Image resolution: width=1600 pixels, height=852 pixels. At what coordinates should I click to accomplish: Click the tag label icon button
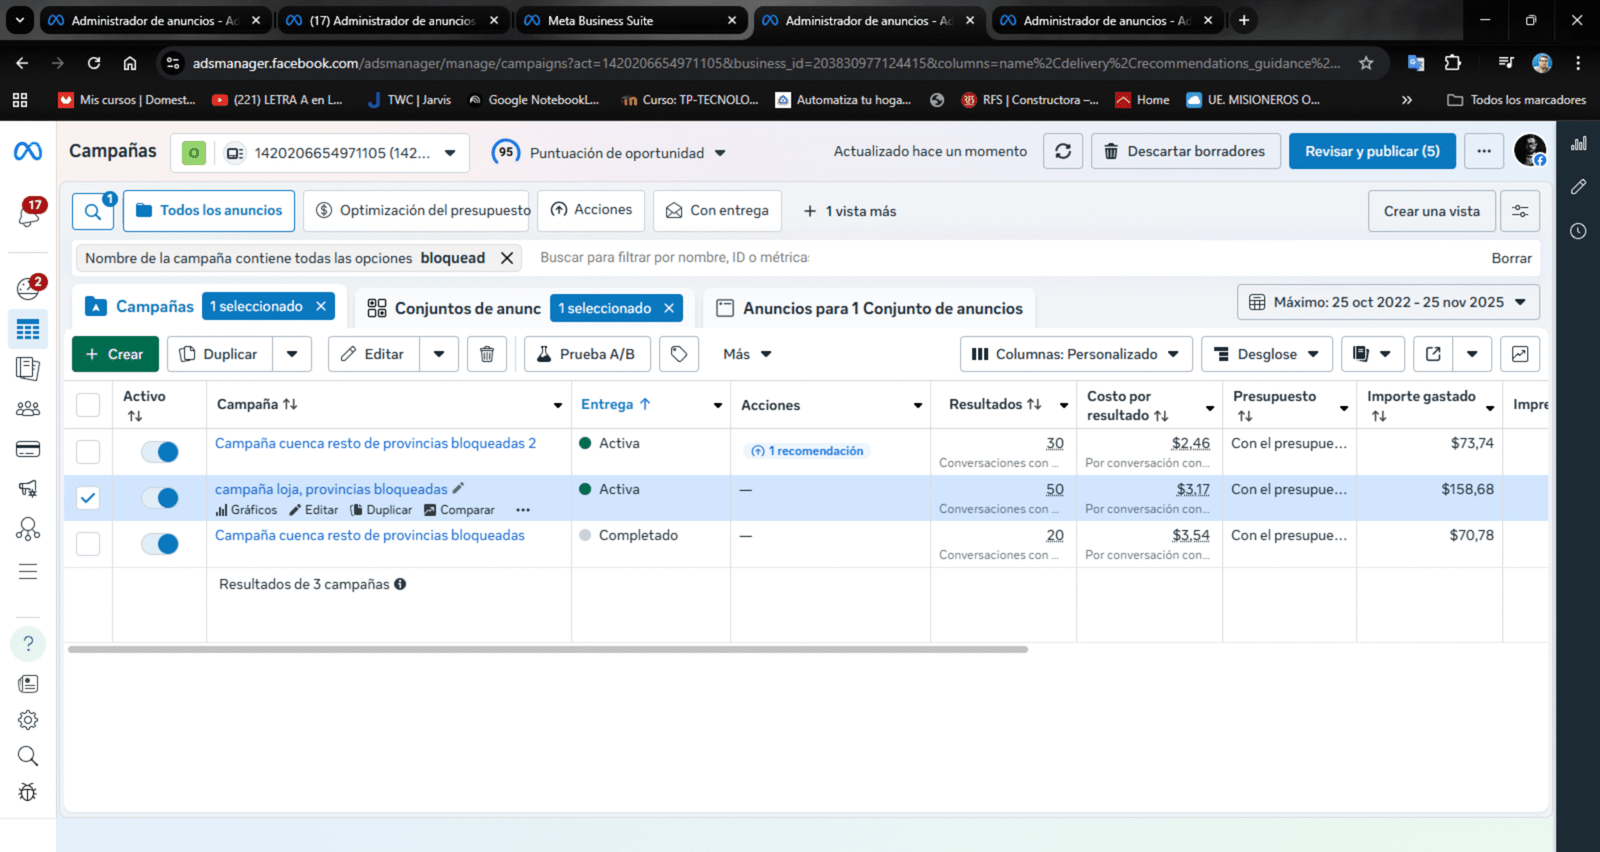tap(679, 354)
